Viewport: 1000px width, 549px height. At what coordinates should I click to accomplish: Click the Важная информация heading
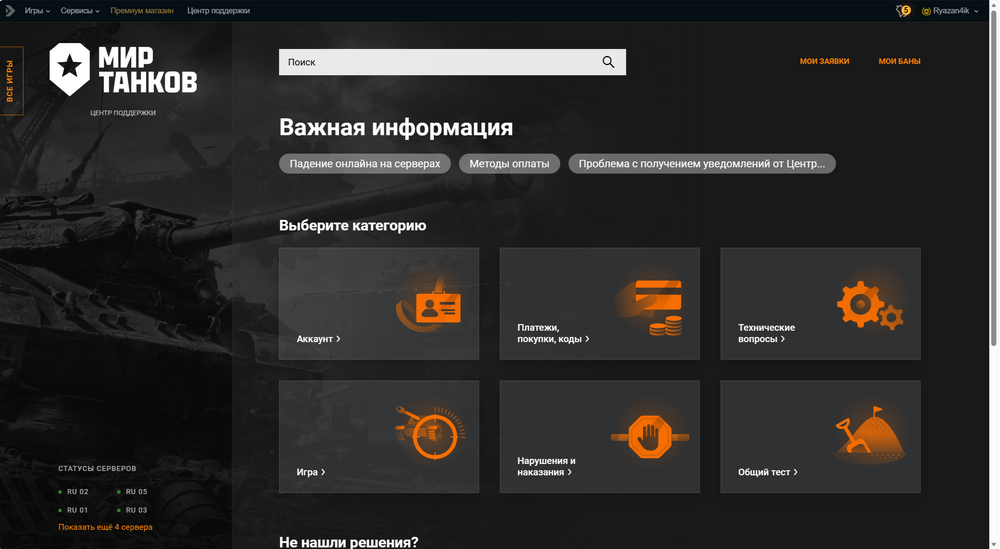pyautogui.click(x=395, y=127)
